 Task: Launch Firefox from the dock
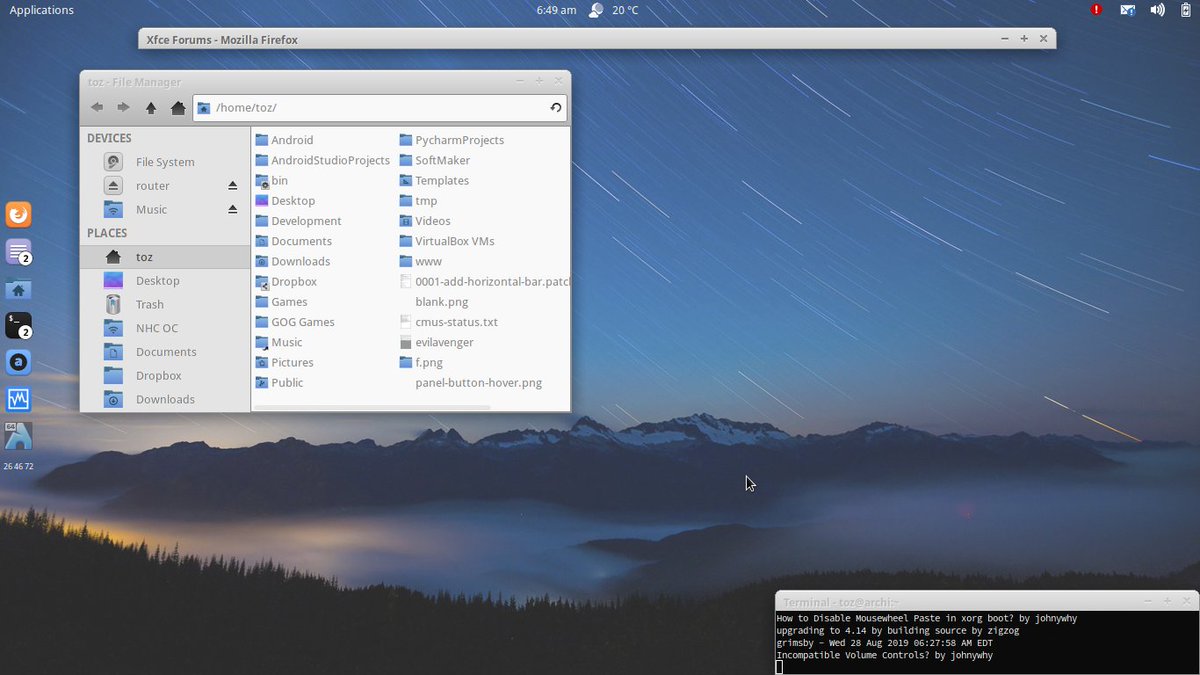(18, 214)
